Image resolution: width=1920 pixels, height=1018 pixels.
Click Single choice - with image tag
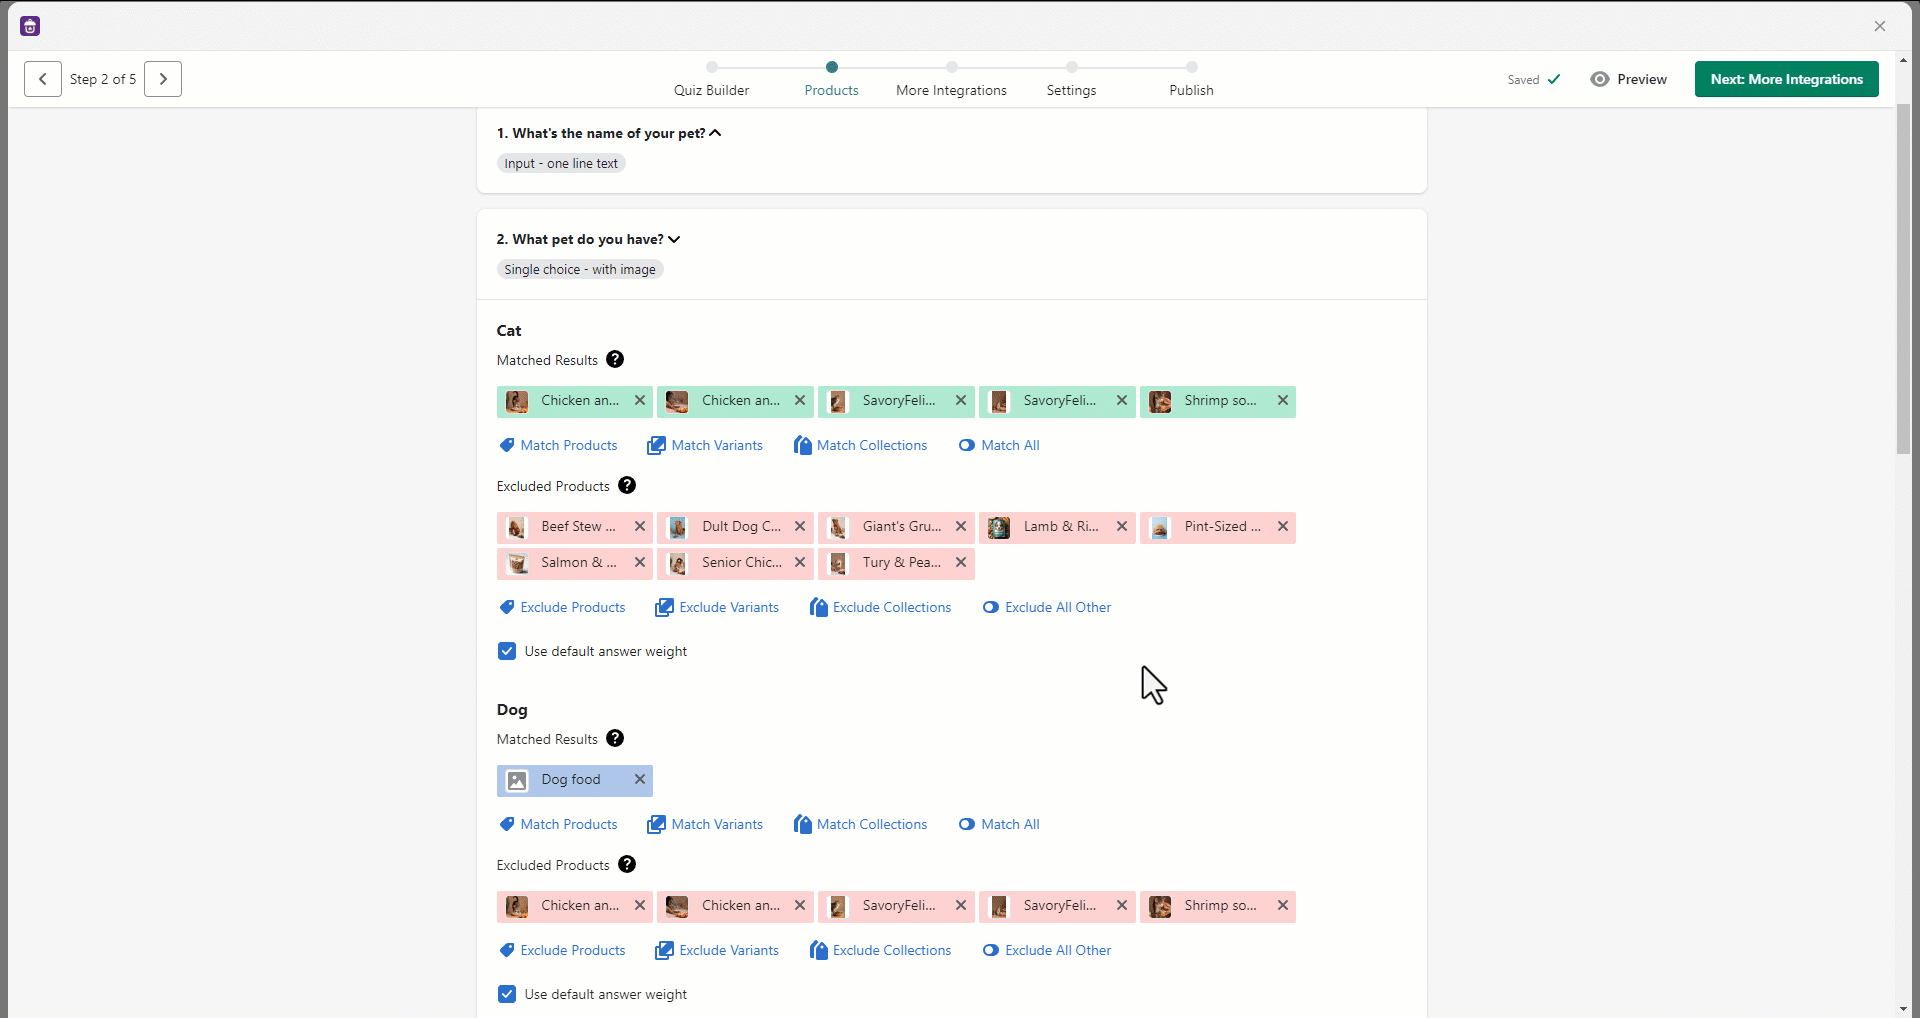pyautogui.click(x=580, y=269)
